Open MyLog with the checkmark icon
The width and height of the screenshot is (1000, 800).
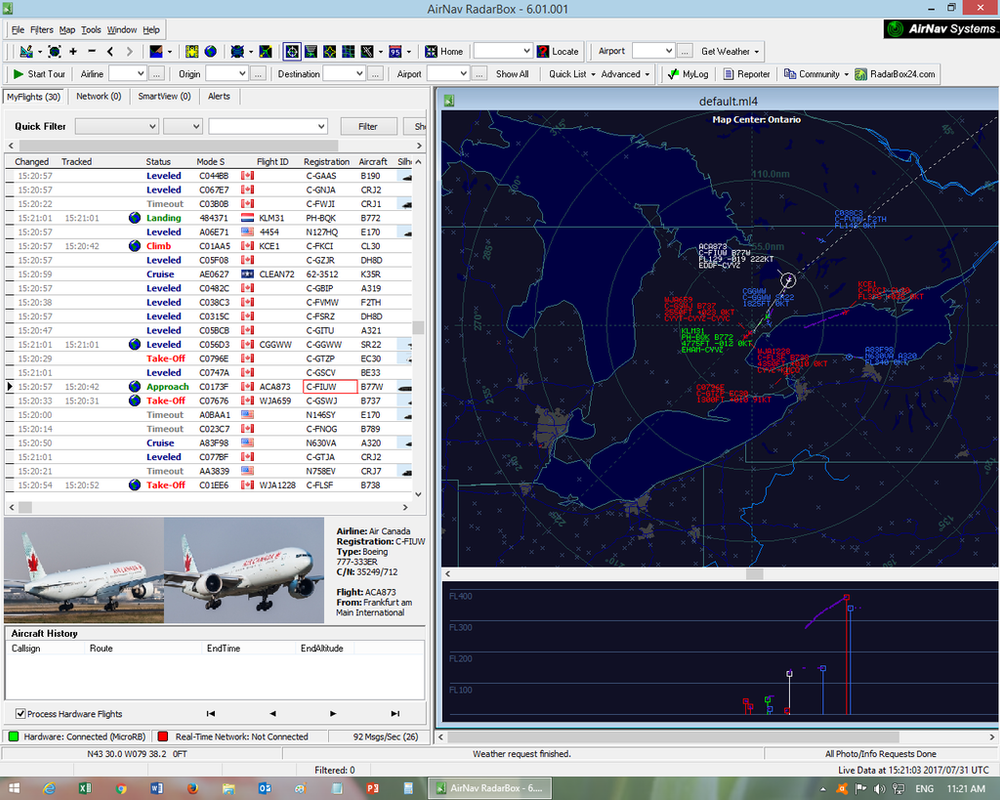688,74
